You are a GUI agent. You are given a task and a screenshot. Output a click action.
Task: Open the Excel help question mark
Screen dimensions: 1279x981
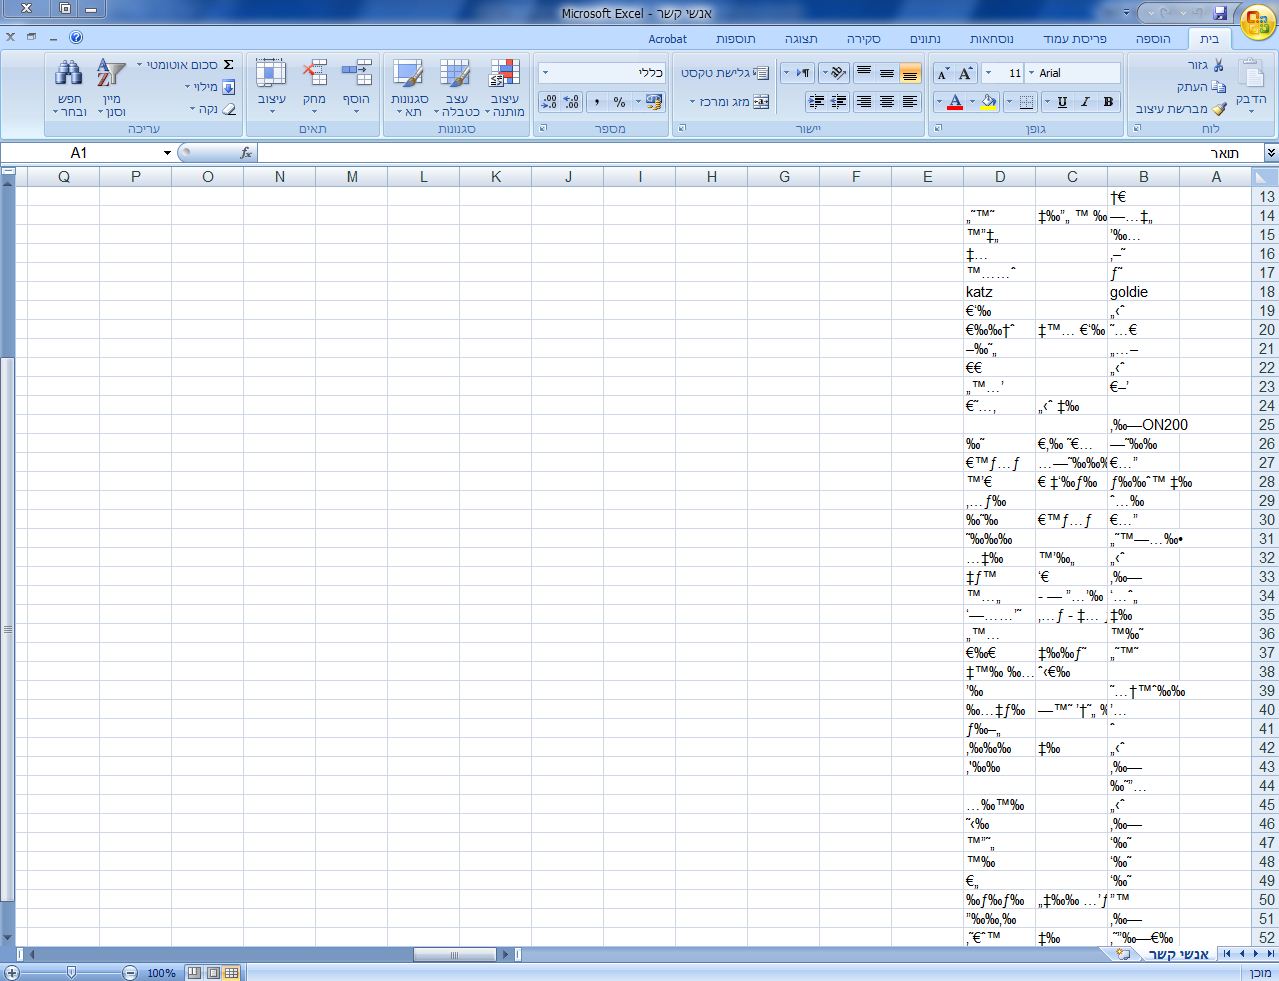click(76, 38)
